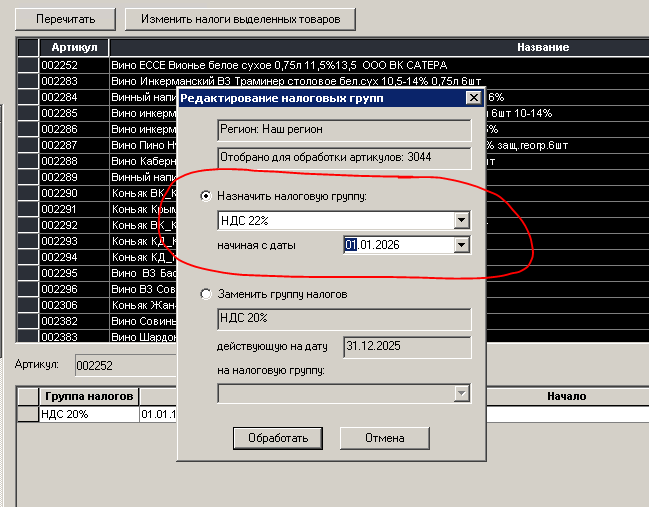The width and height of the screenshot is (649, 507).
Task: Click the Начало column header
Action: click(x=565, y=397)
